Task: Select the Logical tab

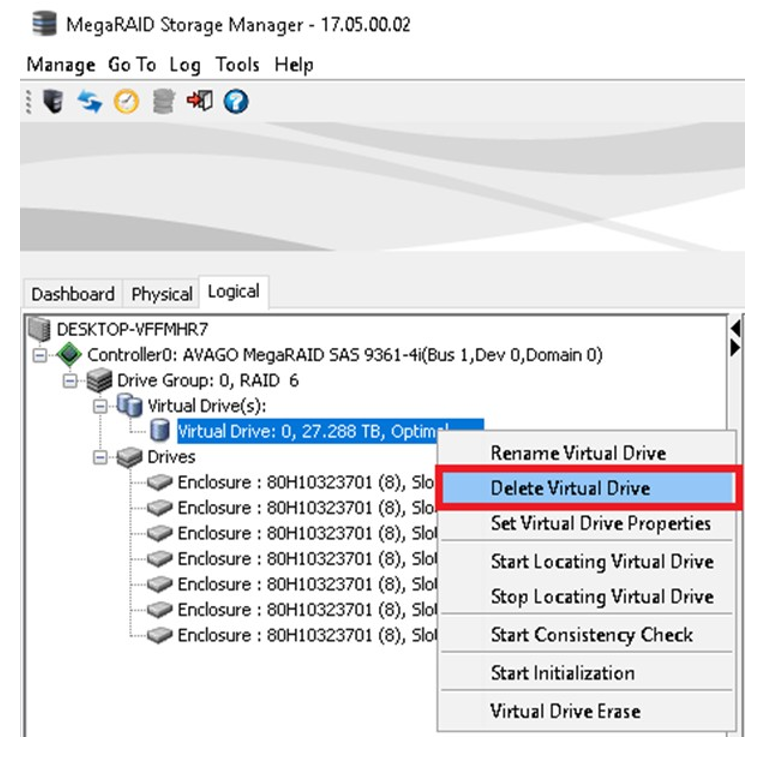Action: tap(234, 292)
